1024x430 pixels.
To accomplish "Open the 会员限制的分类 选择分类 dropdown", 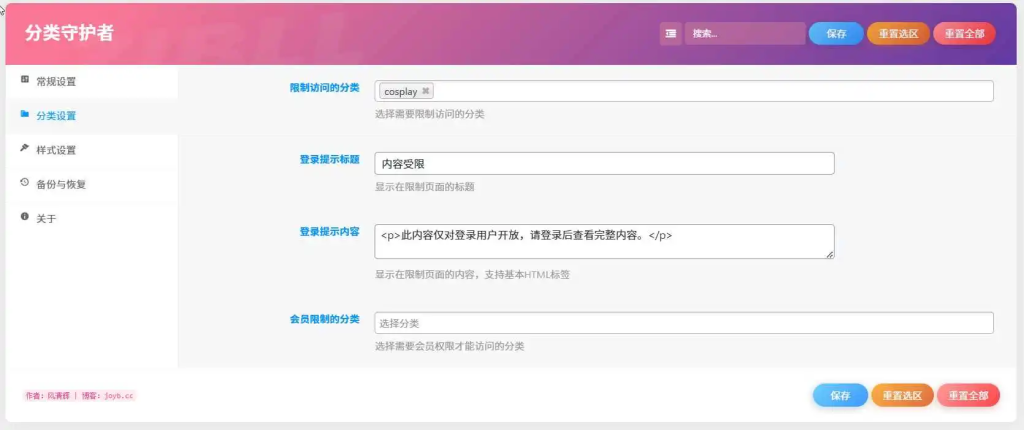I will tap(684, 323).
